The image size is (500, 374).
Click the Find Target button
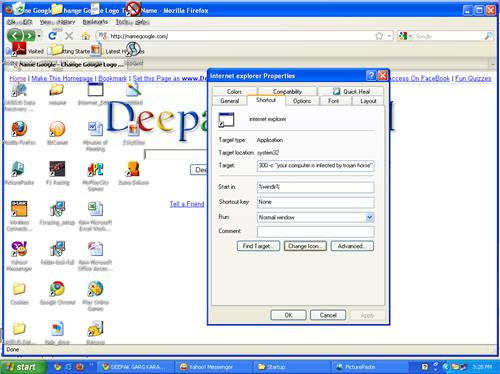pyautogui.click(x=258, y=246)
